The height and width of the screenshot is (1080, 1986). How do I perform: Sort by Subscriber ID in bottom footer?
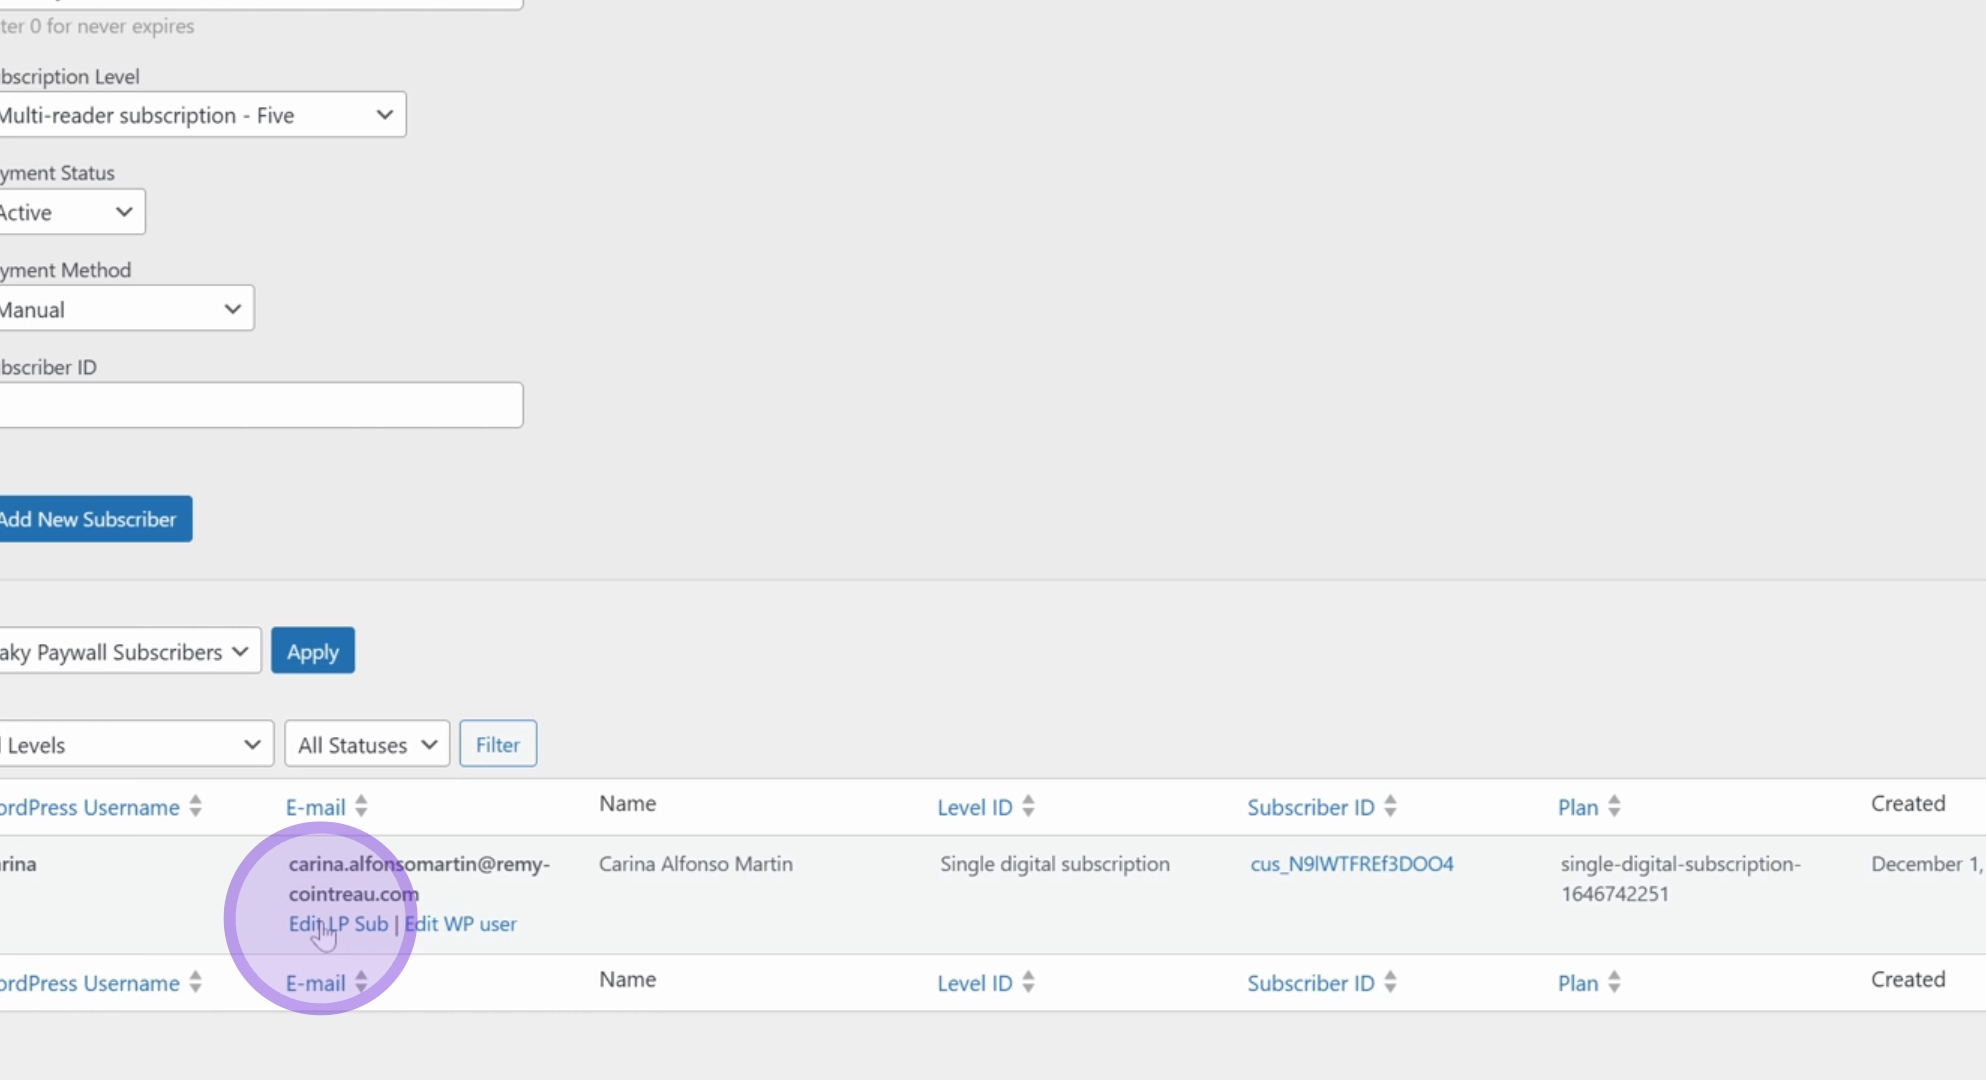click(1311, 983)
